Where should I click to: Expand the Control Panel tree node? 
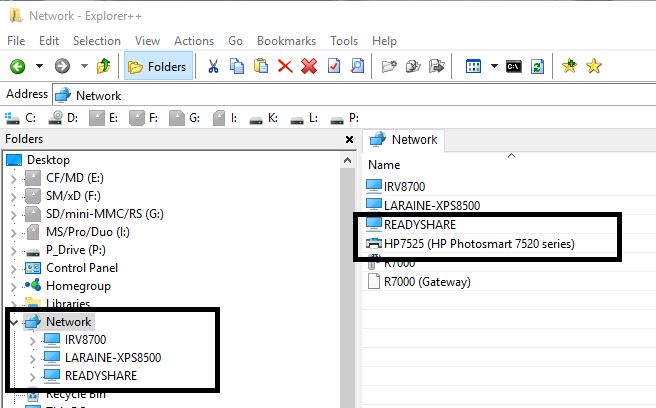[x=13, y=269]
